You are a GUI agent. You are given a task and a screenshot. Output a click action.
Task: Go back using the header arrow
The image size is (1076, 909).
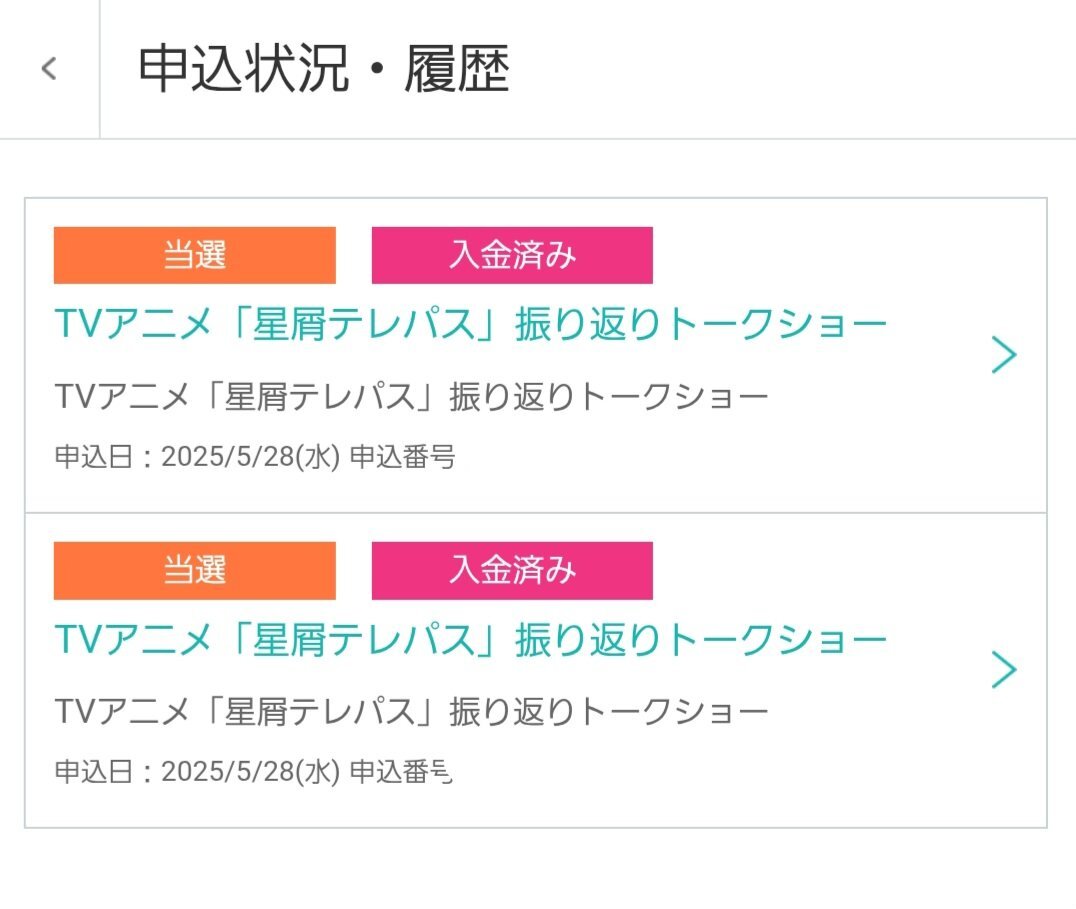(49, 69)
